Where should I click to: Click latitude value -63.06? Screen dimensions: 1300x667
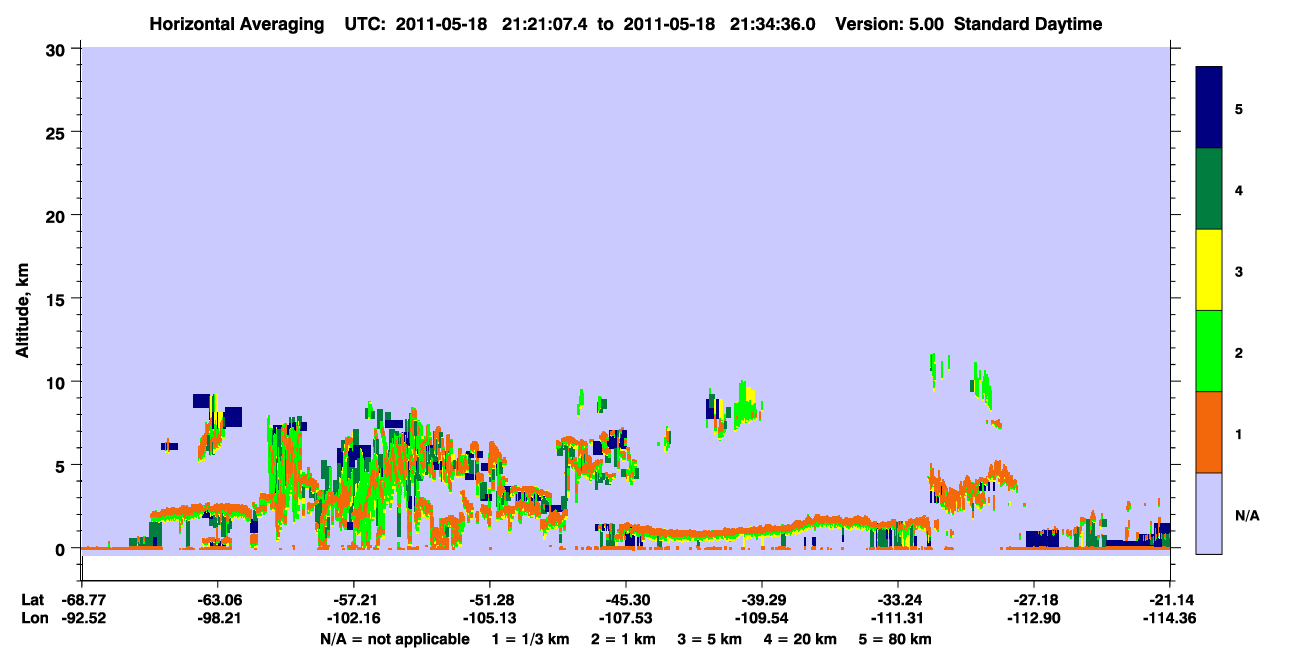[218, 600]
